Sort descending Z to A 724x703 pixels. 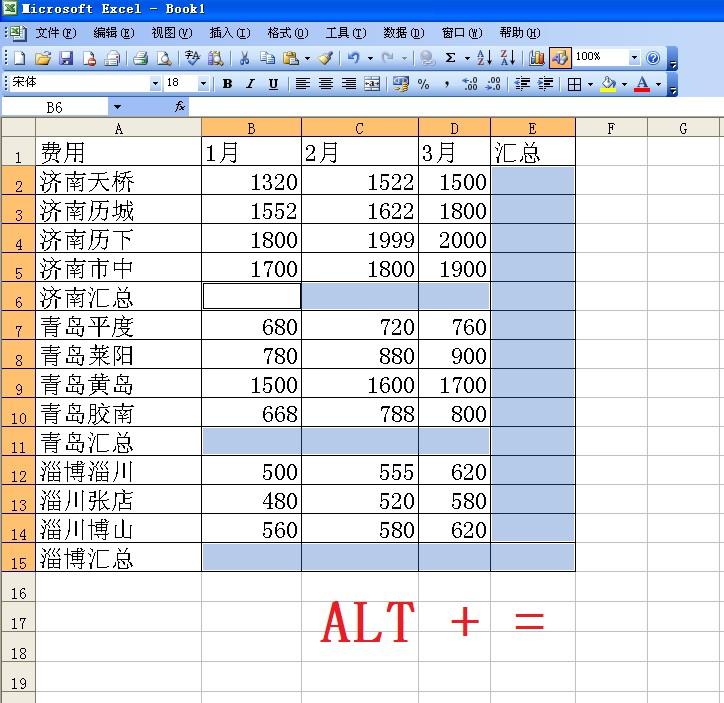[508, 58]
